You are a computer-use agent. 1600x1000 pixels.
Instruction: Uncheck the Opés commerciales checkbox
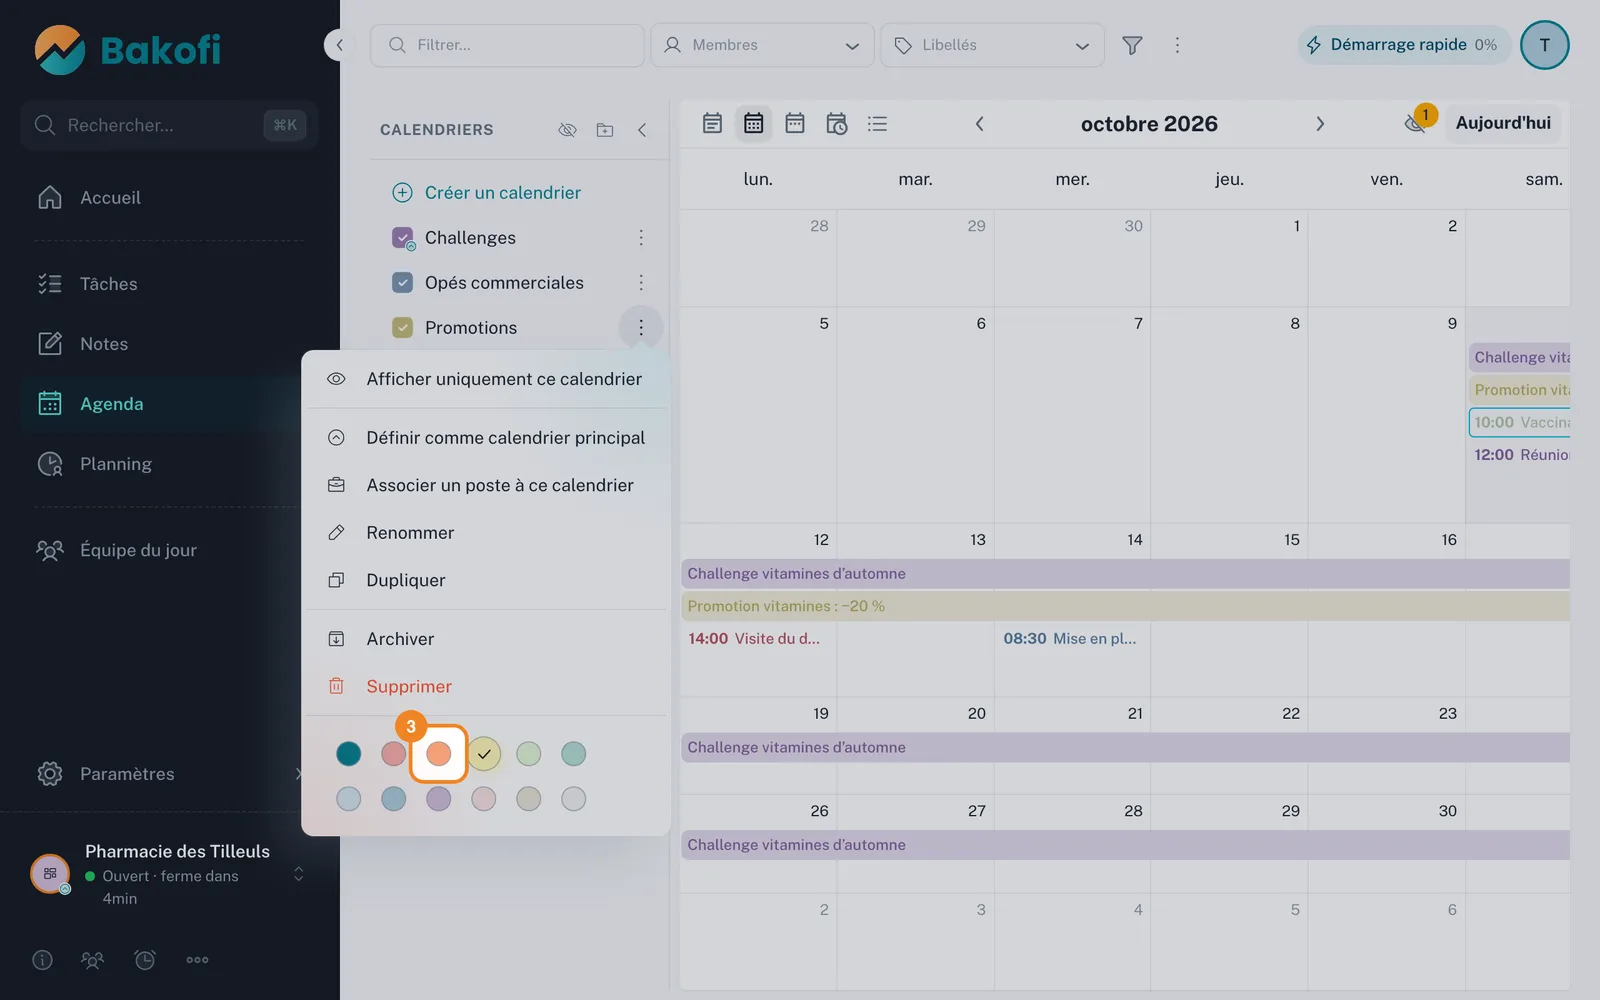[402, 283]
